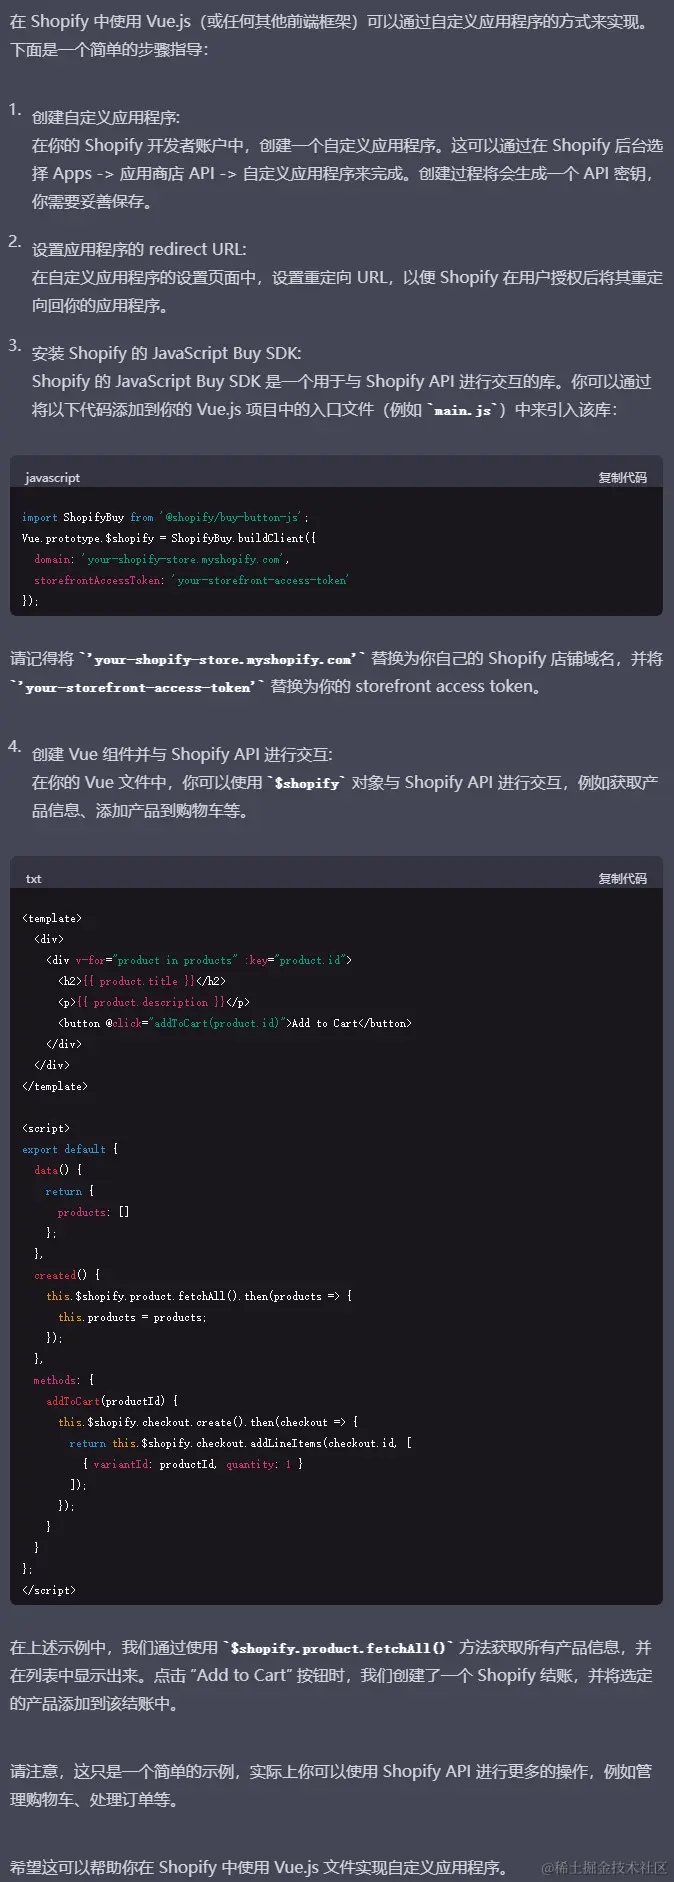This screenshot has width=674, height=1882.
Task: Click the 'this.$shopify.checkout.create().then' code line
Action: point(208,1422)
